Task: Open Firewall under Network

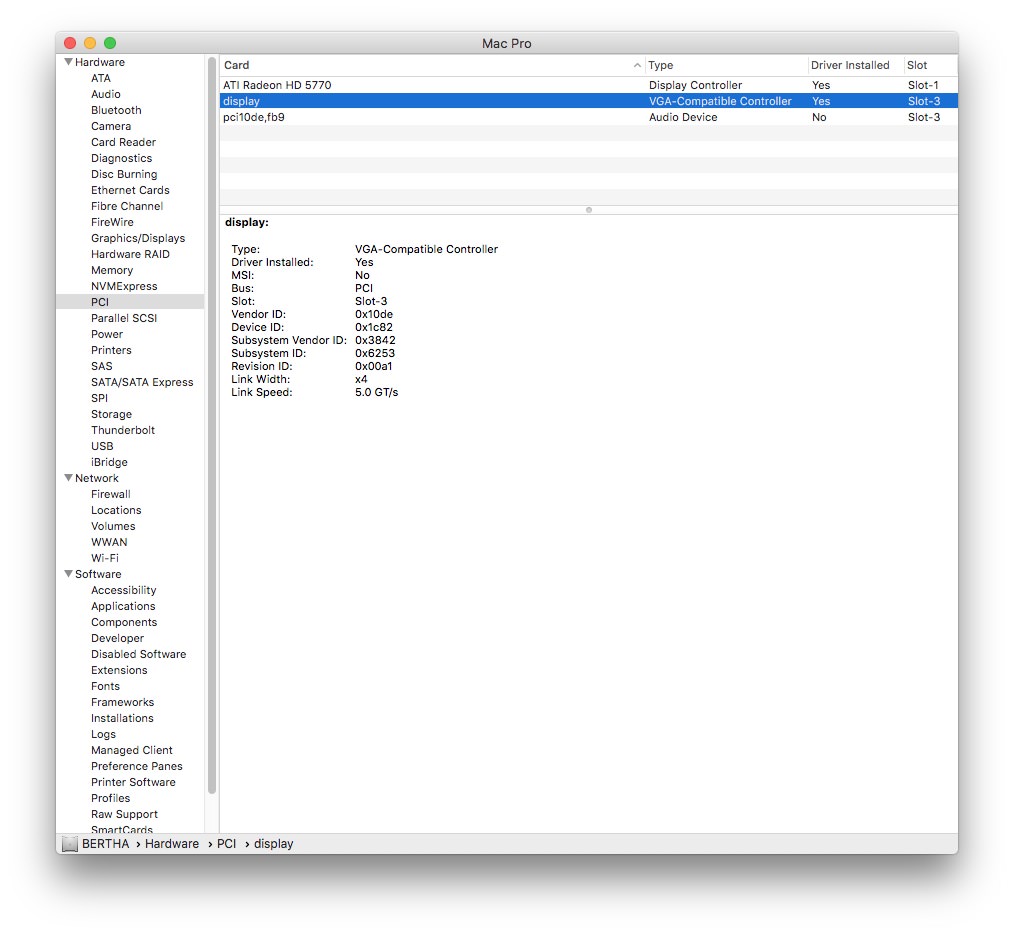Action: point(111,494)
